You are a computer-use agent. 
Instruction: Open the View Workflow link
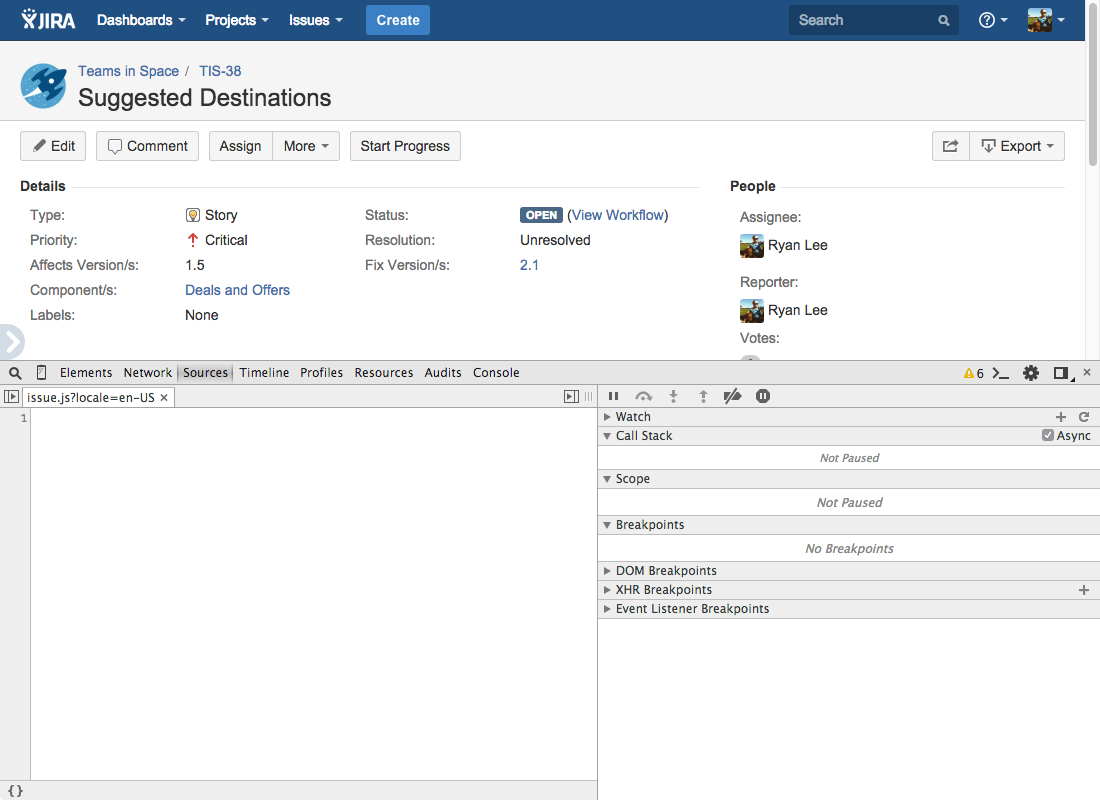coord(617,215)
